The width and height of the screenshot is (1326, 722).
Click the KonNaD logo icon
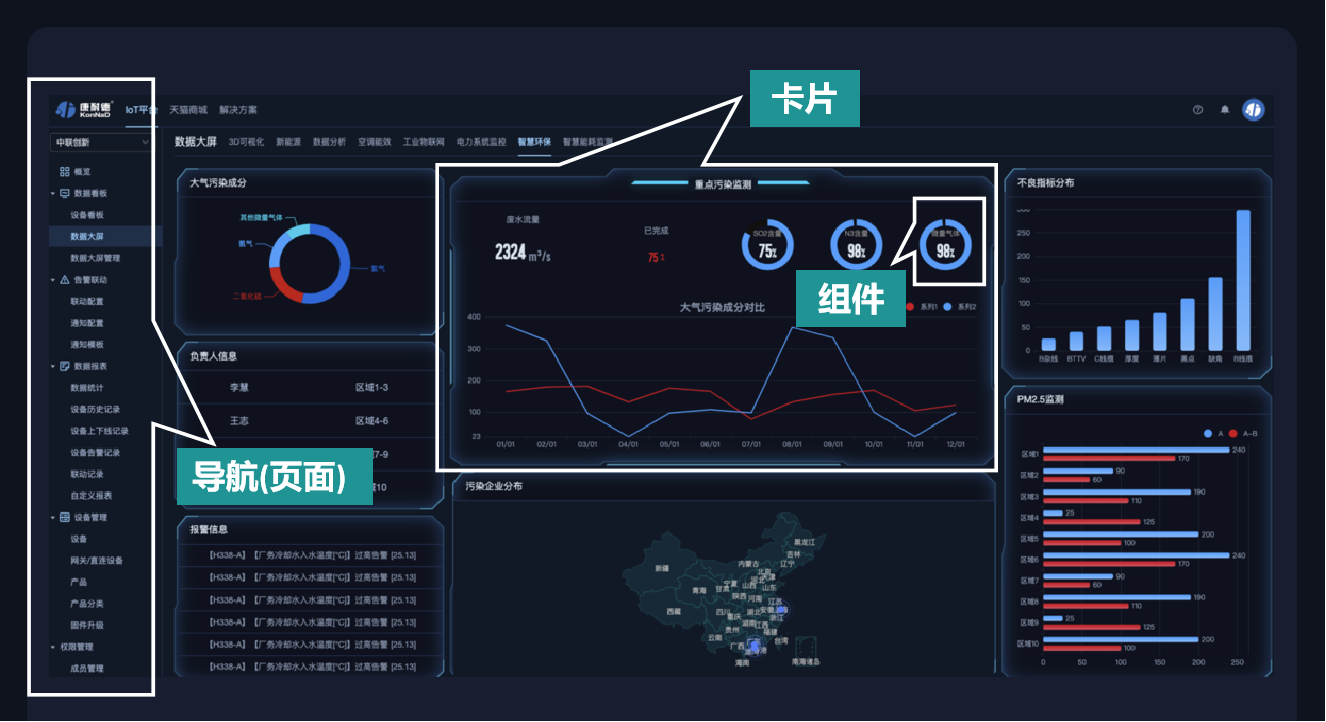66,110
